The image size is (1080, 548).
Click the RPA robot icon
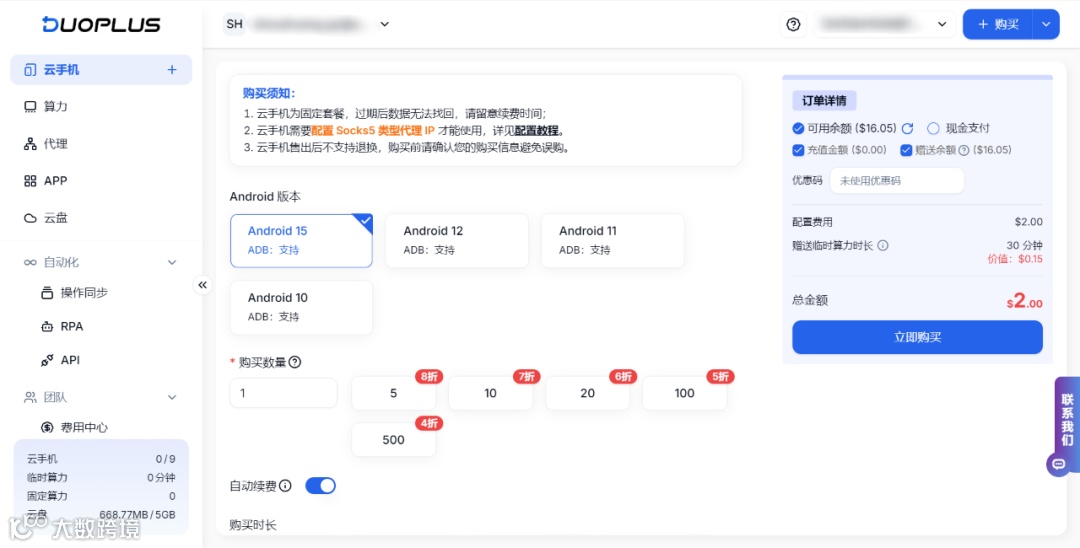pyautogui.click(x=47, y=326)
